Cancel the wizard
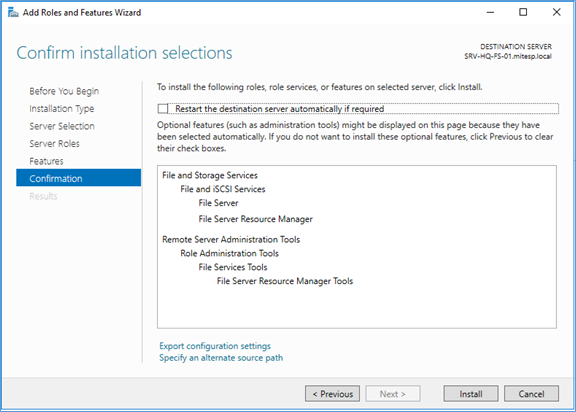Image resolution: width=576 pixels, height=412 pixels. [532, 394]
